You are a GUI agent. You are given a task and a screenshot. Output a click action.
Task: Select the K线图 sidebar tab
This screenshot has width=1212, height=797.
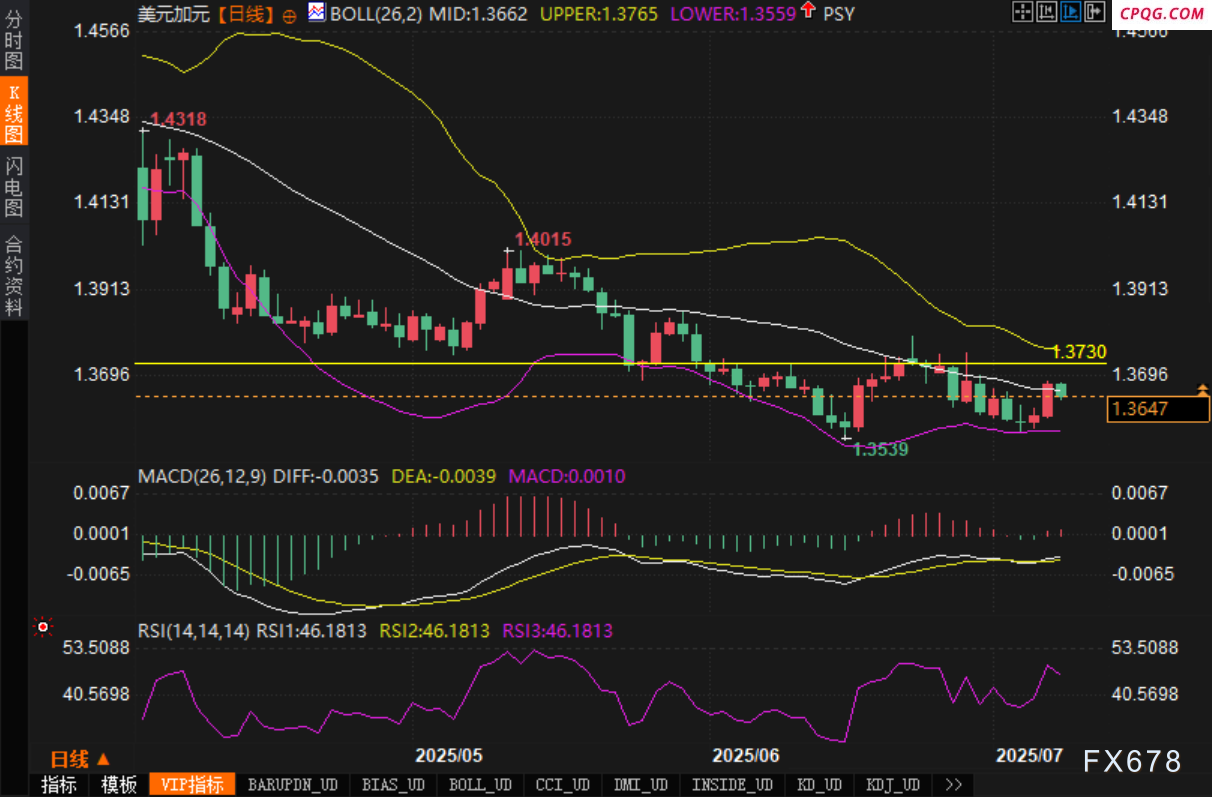[x=14, y=111]
